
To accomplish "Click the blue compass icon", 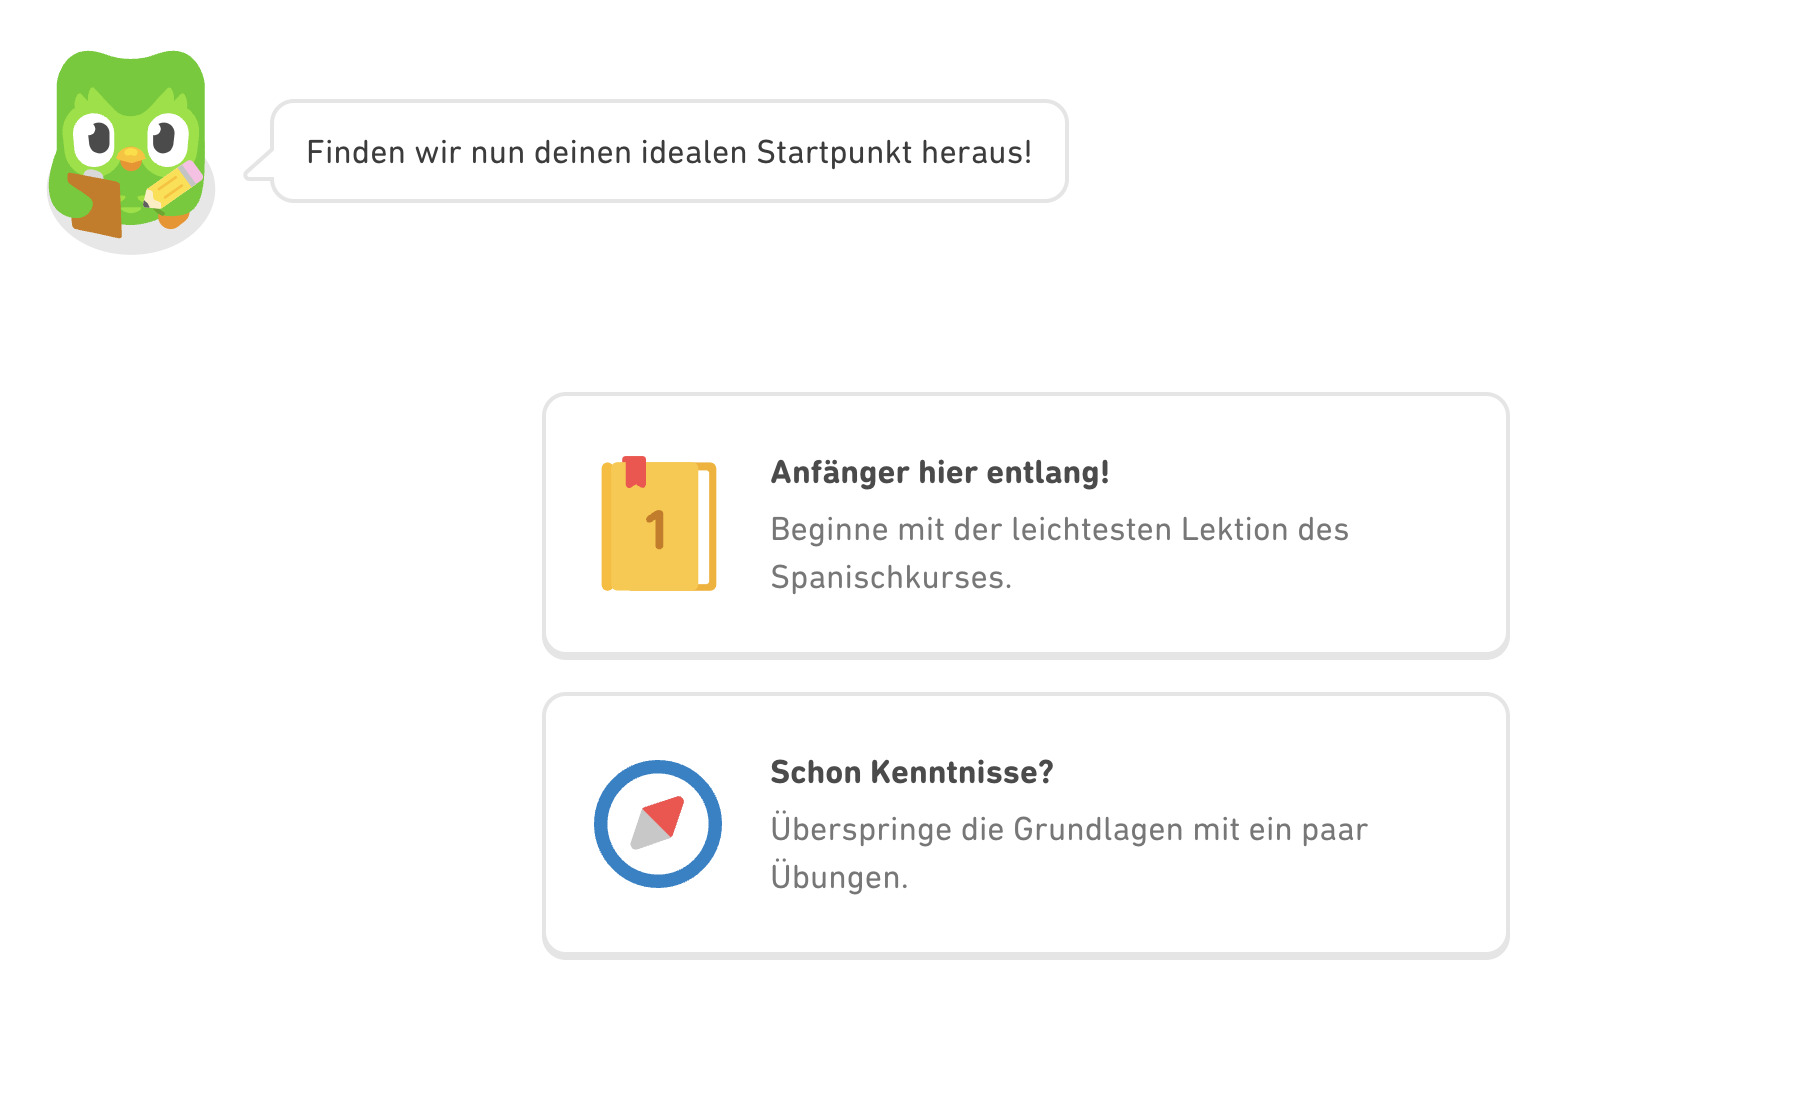I will tap(658, 825).
